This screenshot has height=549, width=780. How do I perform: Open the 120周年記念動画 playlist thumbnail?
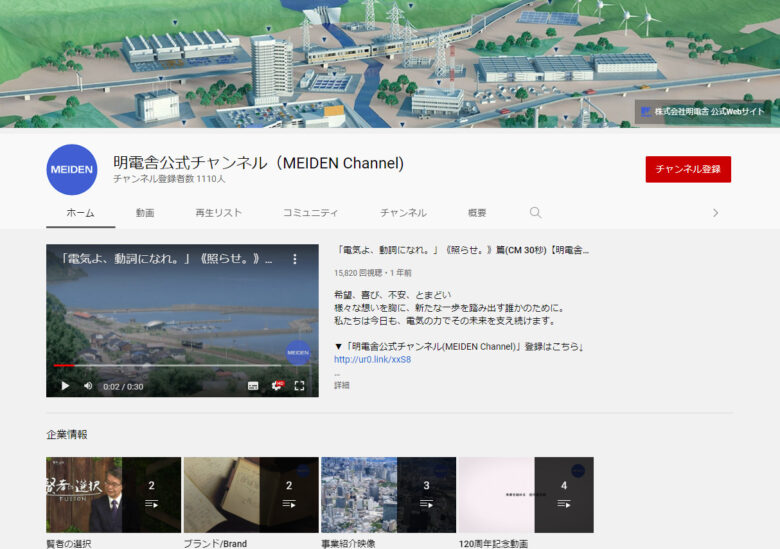click(526, 495)
